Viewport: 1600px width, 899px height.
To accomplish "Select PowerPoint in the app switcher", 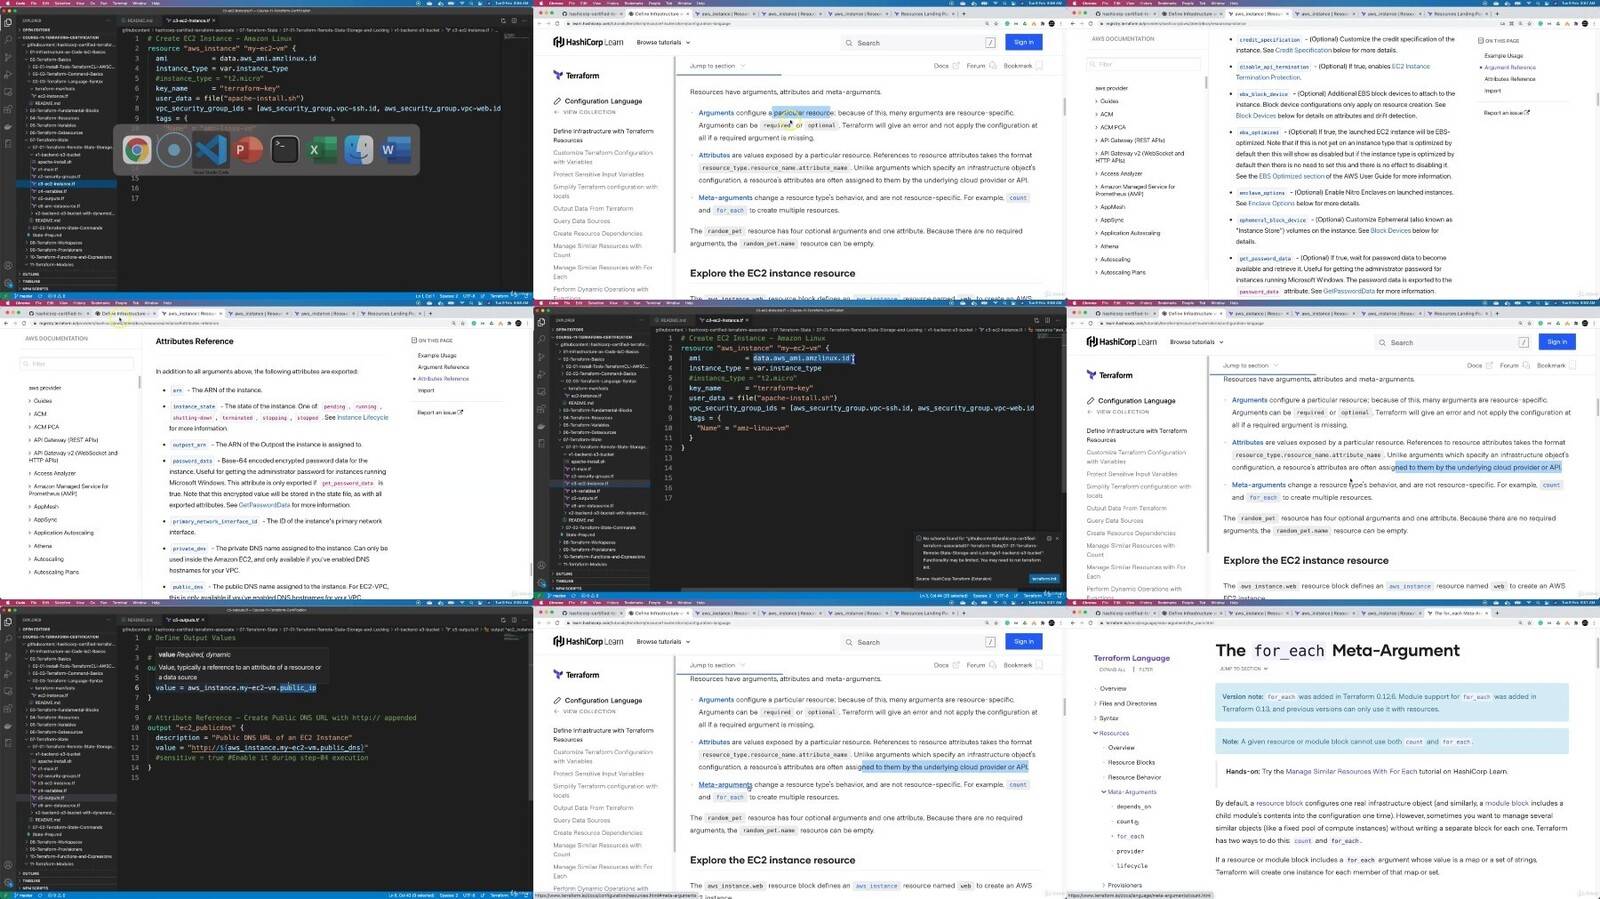I will click(x=248, y=150).
